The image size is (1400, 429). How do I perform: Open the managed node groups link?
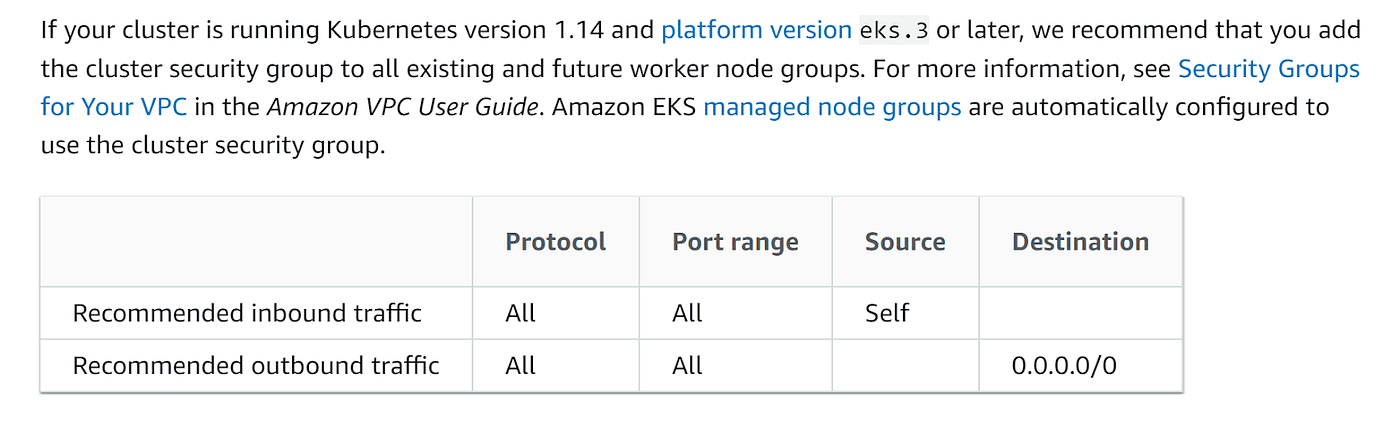click(x=832, y=107)
